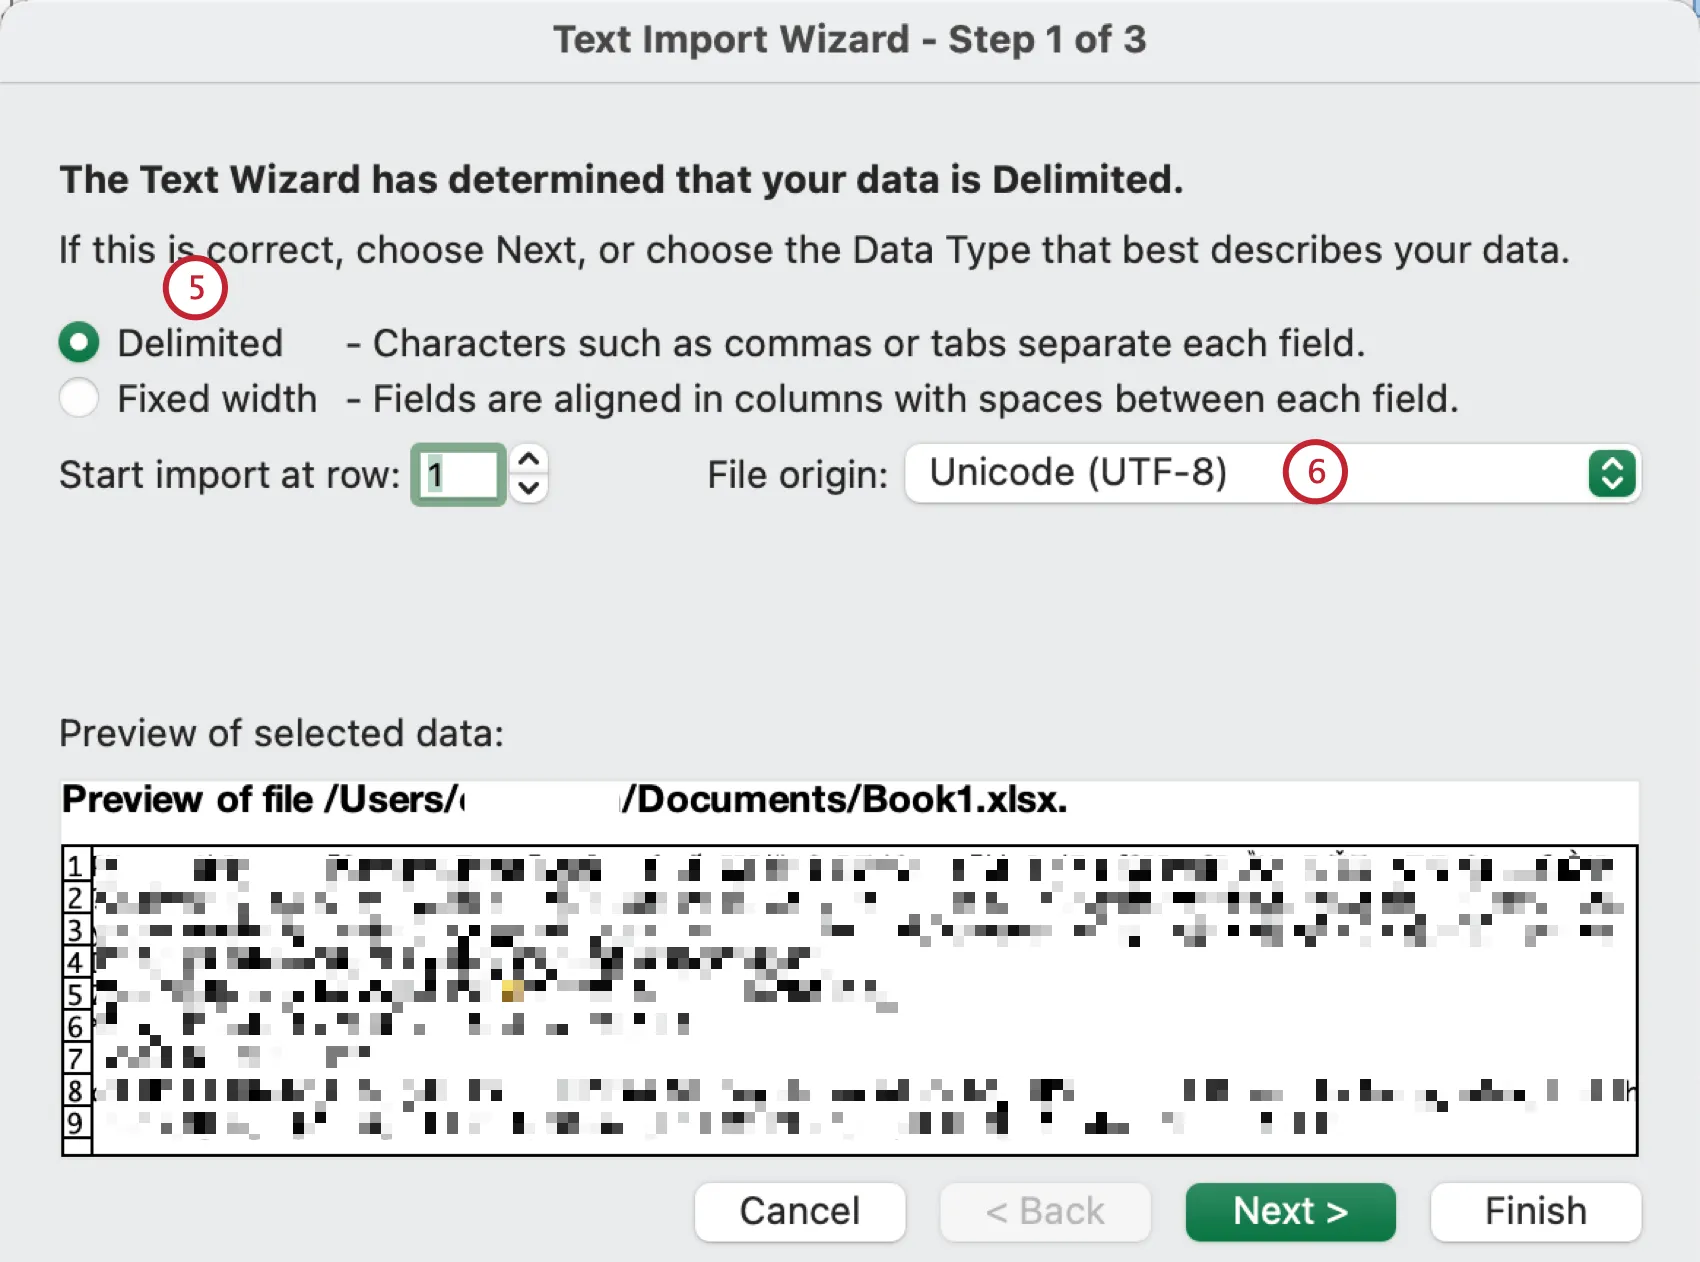Select the Delimited radio button
This screenshot has height=1262, width=1700.
click(79, 342)
